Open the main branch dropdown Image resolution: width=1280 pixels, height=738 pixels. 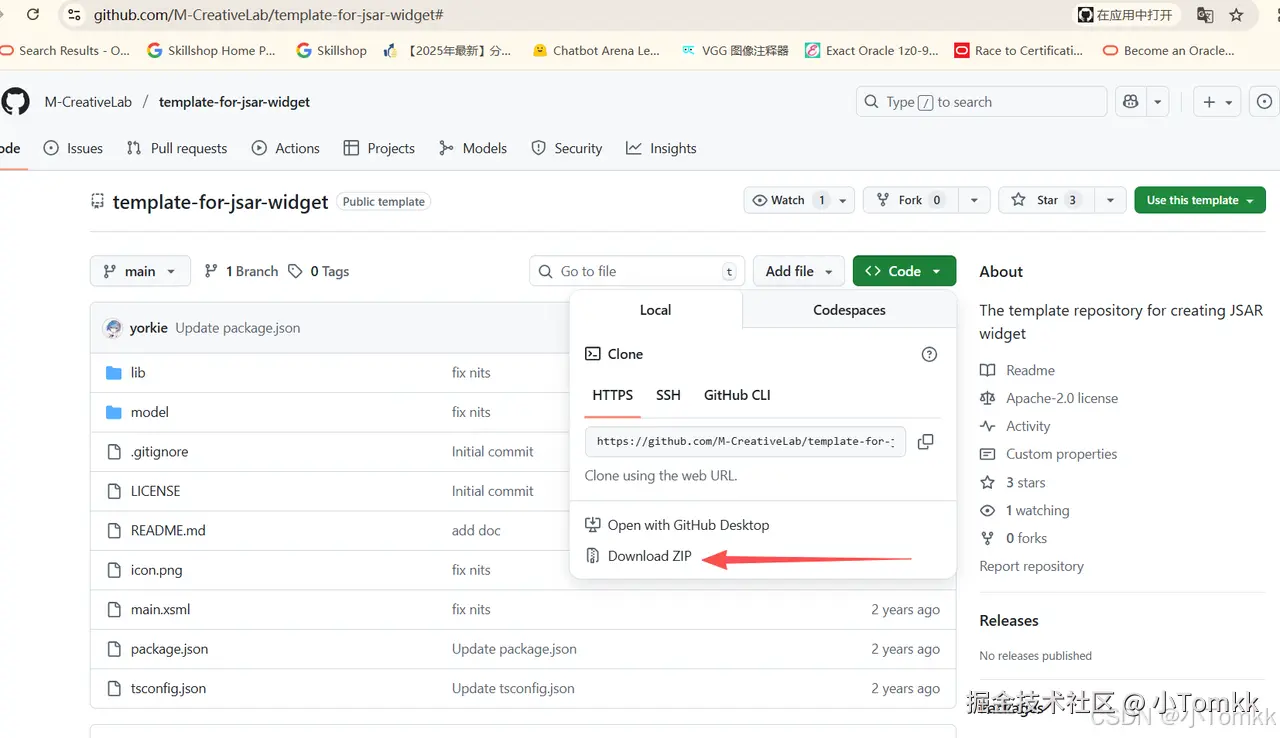click(x=140, y=271)
